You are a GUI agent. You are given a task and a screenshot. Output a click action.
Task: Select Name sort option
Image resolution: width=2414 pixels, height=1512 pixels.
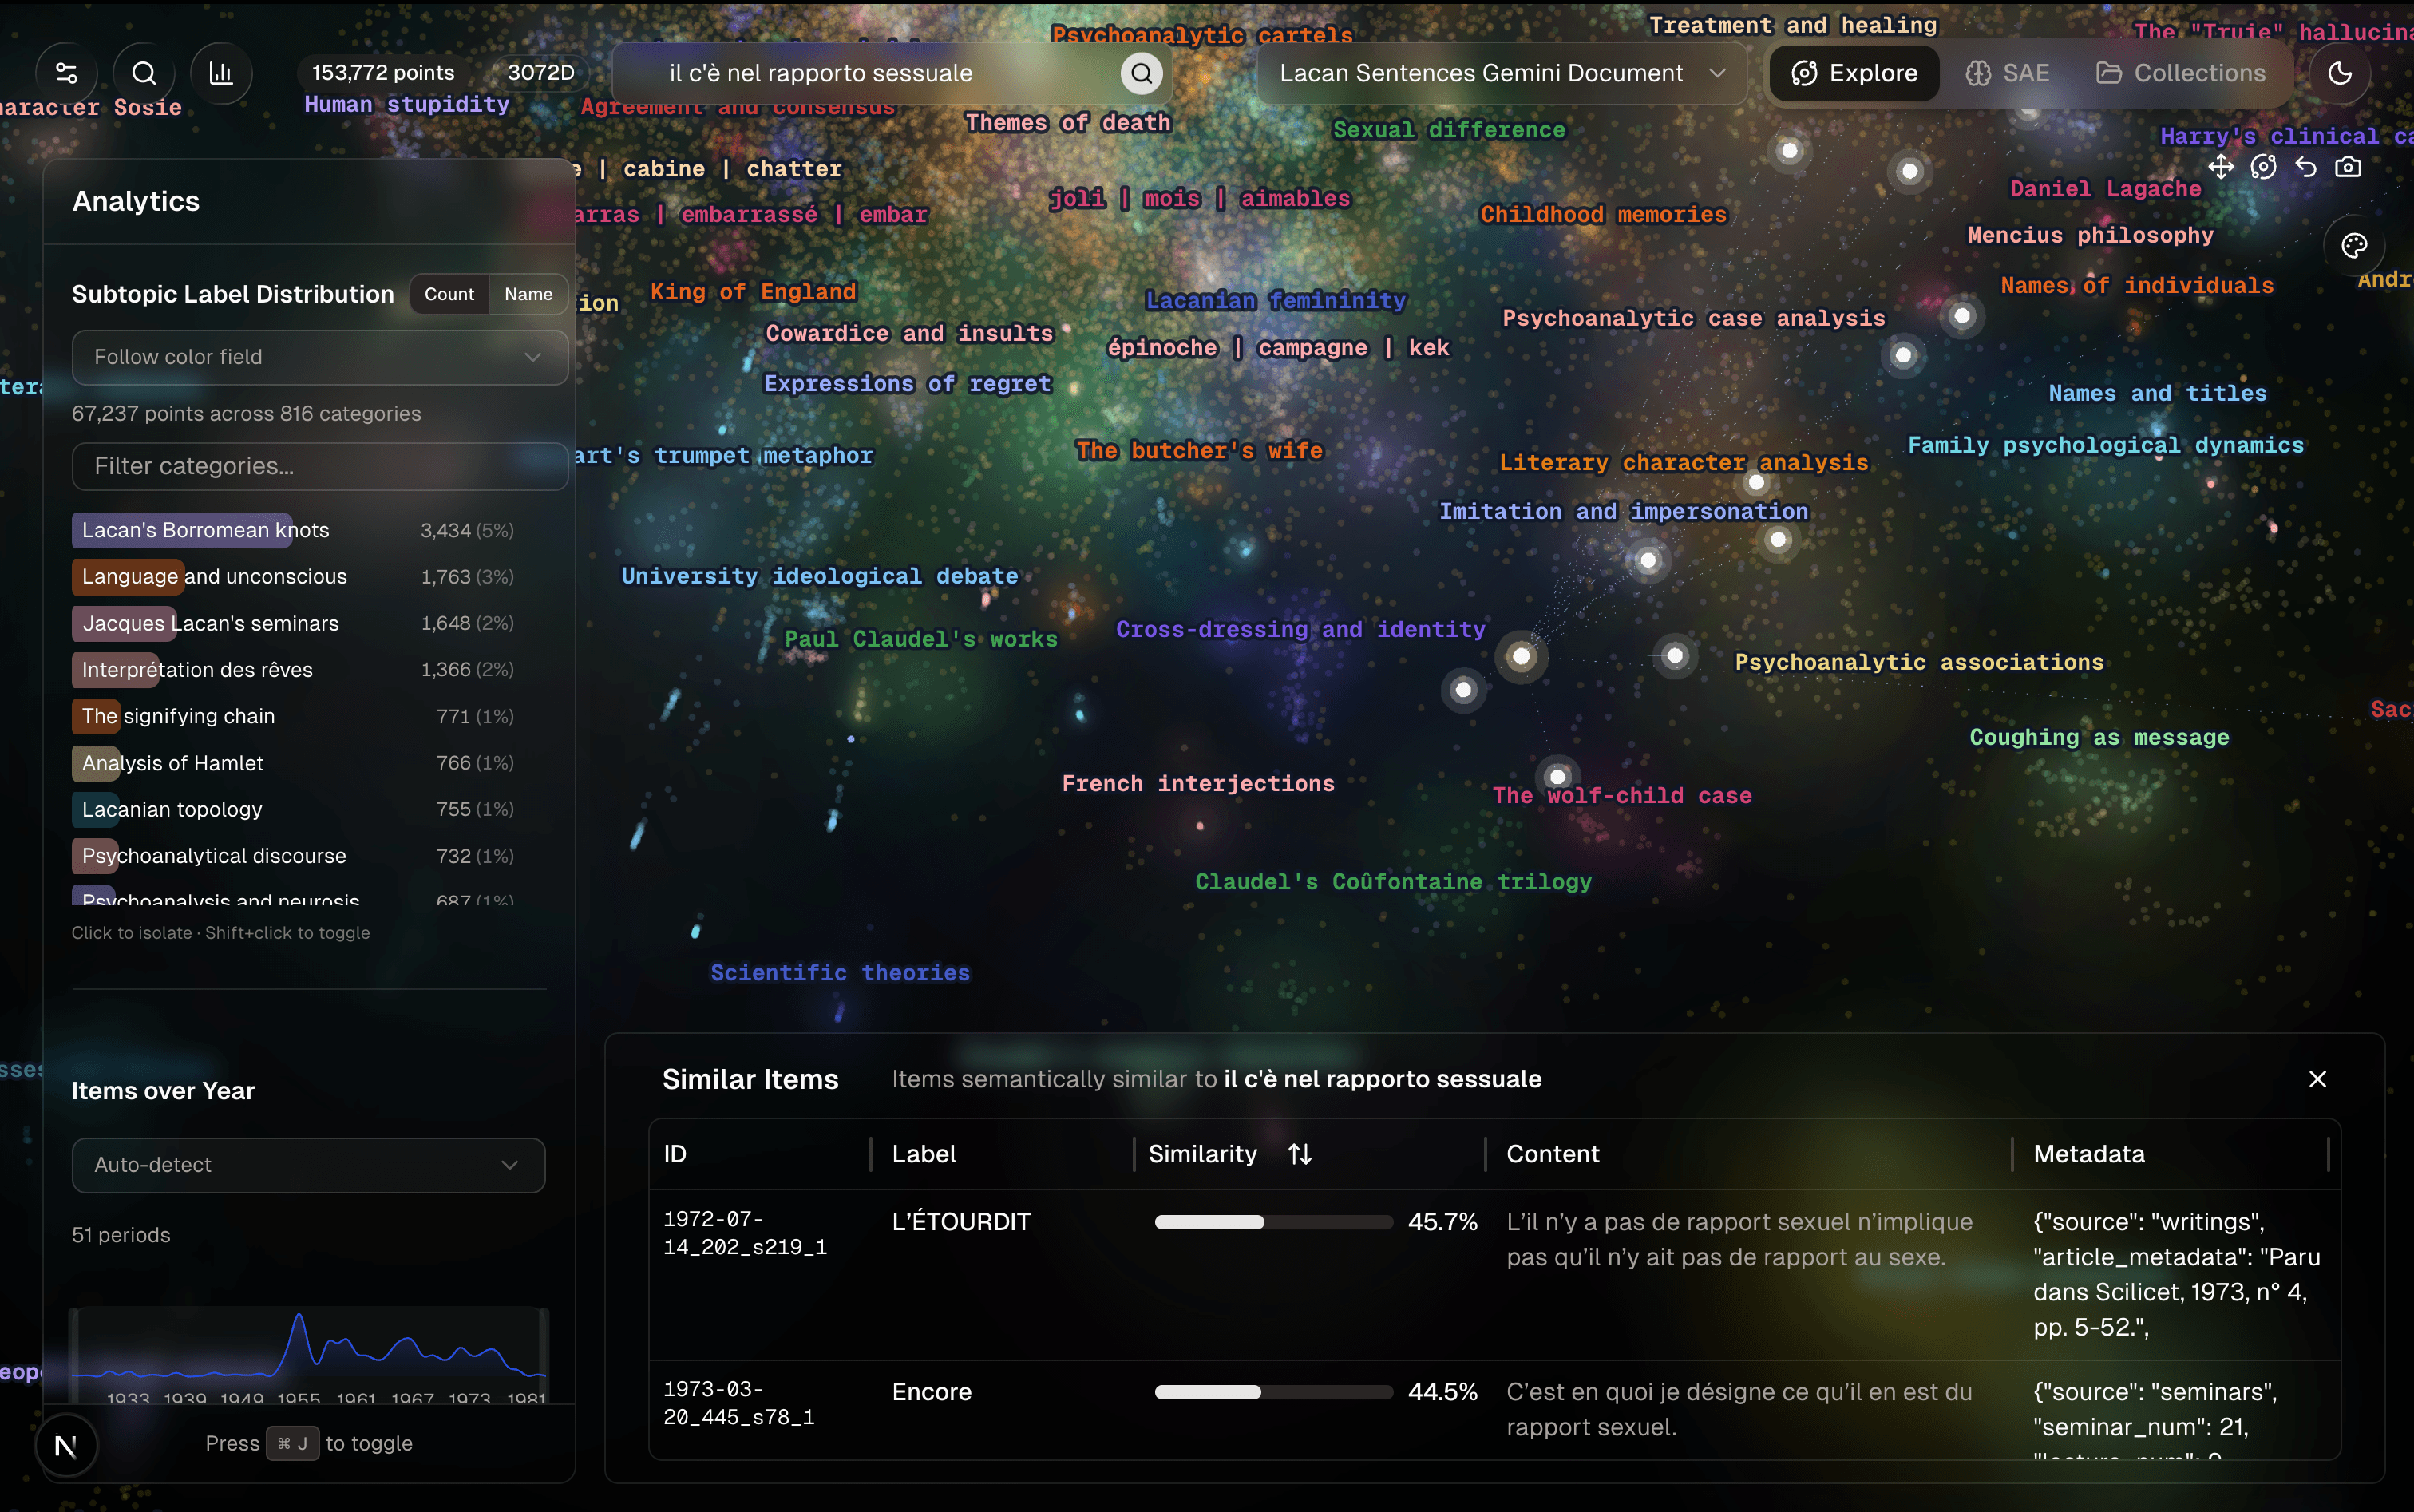pyautogui.click(x=528, y=294)
